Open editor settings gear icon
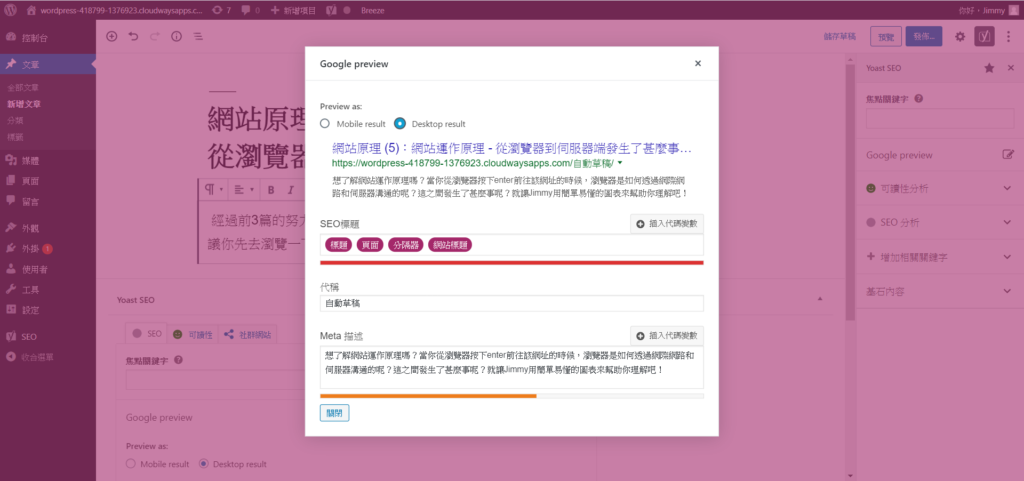 [x=959, y=37]
